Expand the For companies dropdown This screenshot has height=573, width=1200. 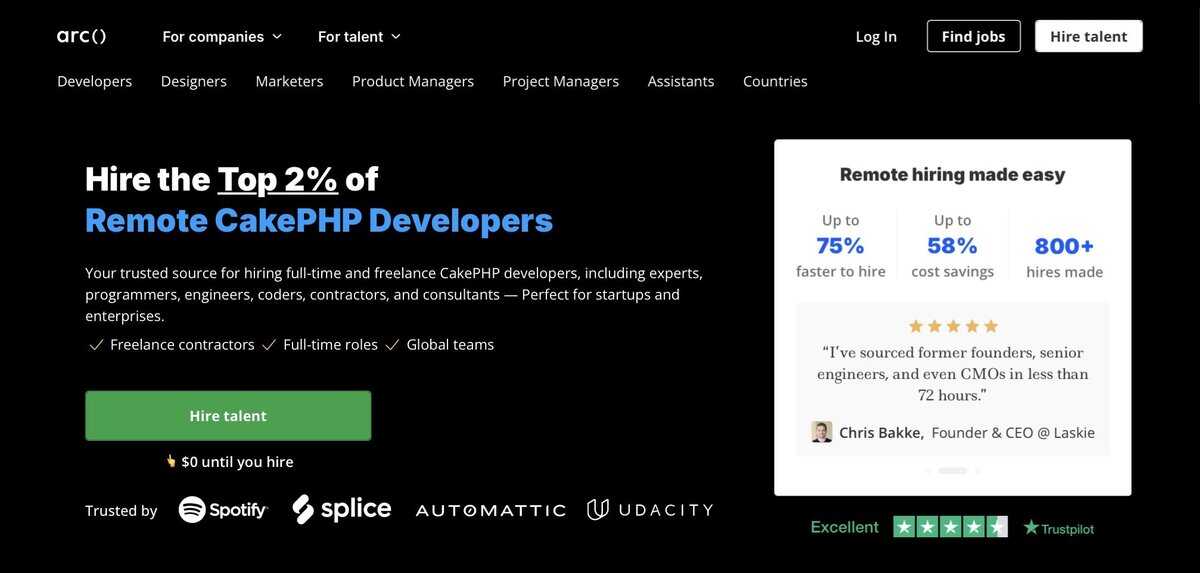tap(222, 36)
